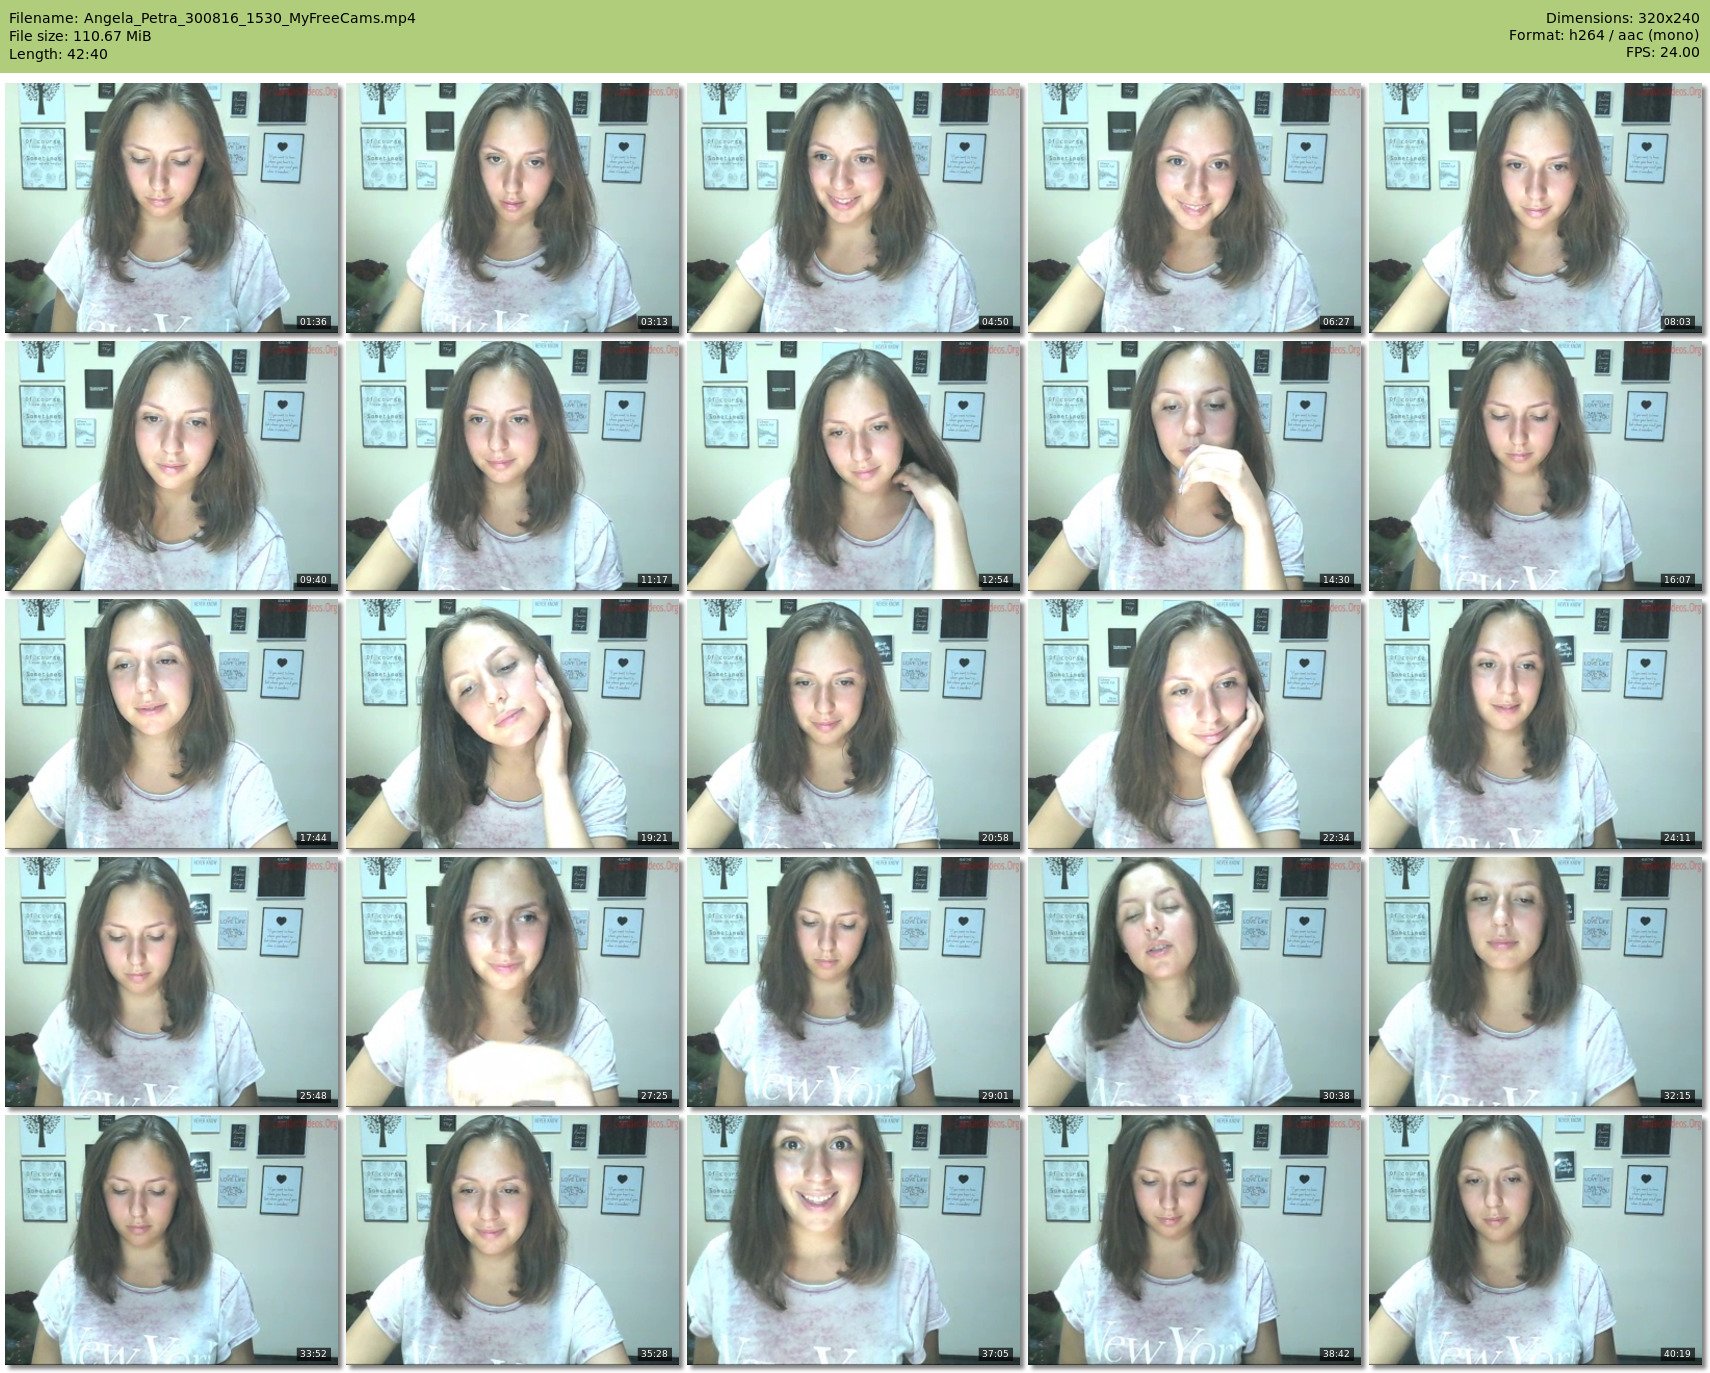Open the frame with timestamp 03:13

(513, 208)
